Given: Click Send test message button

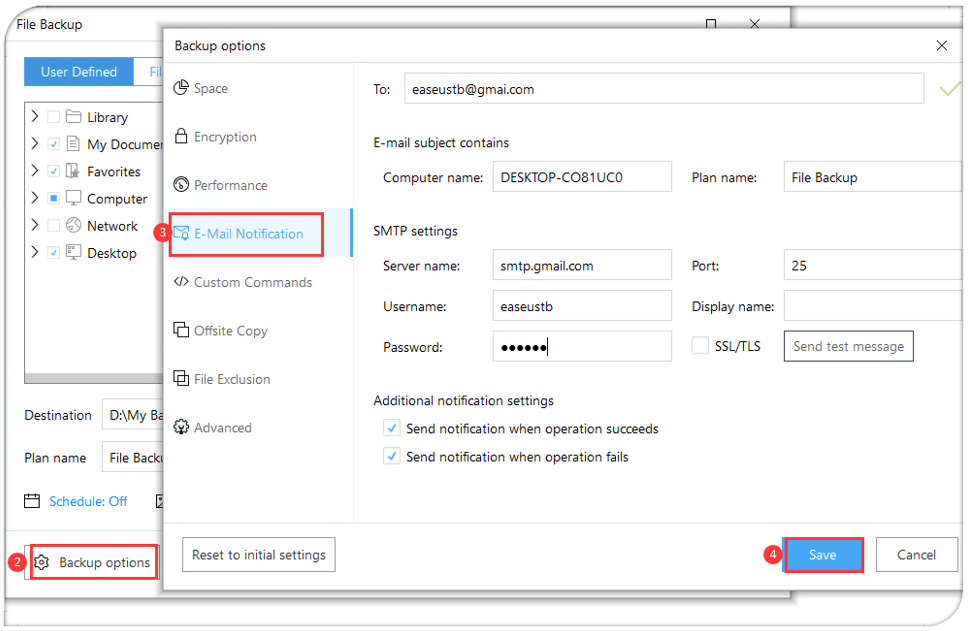Looking at the screenshot, I should tap(848, 346).
